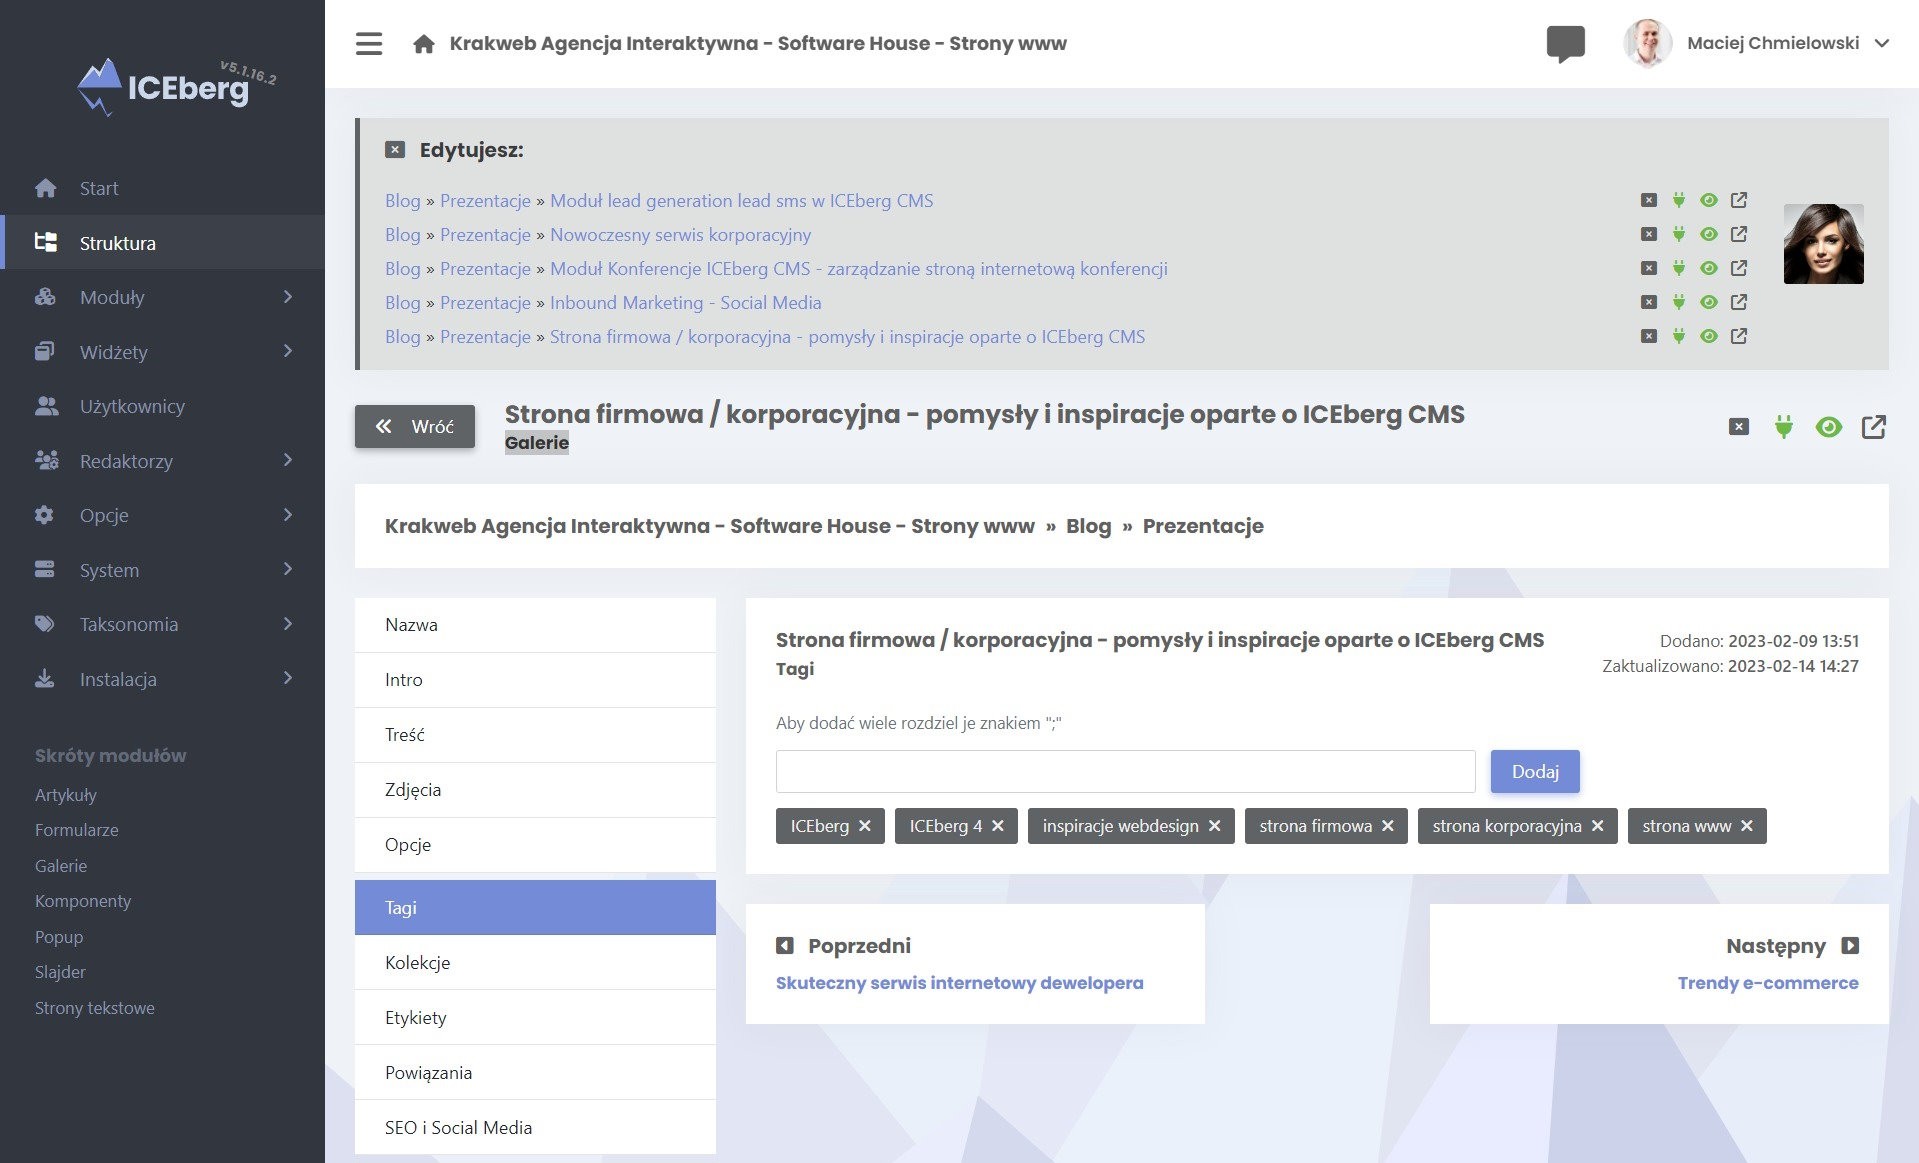Open external link for Inbound Marketing row
Screen dimensions: 1919x1163
pyautogui.click(x=1739, y=302)
